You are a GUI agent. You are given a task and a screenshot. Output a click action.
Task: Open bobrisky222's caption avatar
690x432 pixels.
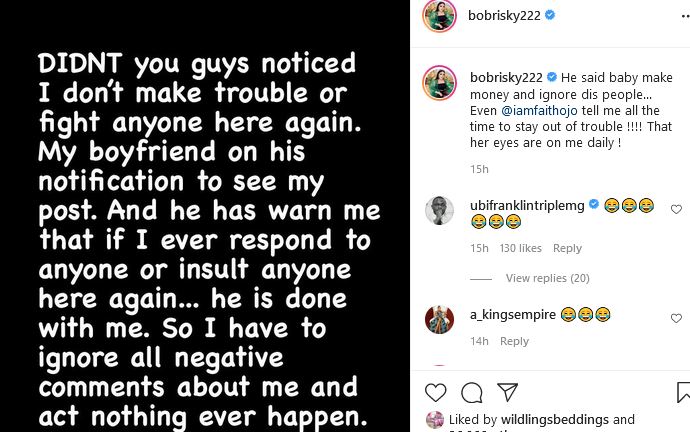point(439,83)
